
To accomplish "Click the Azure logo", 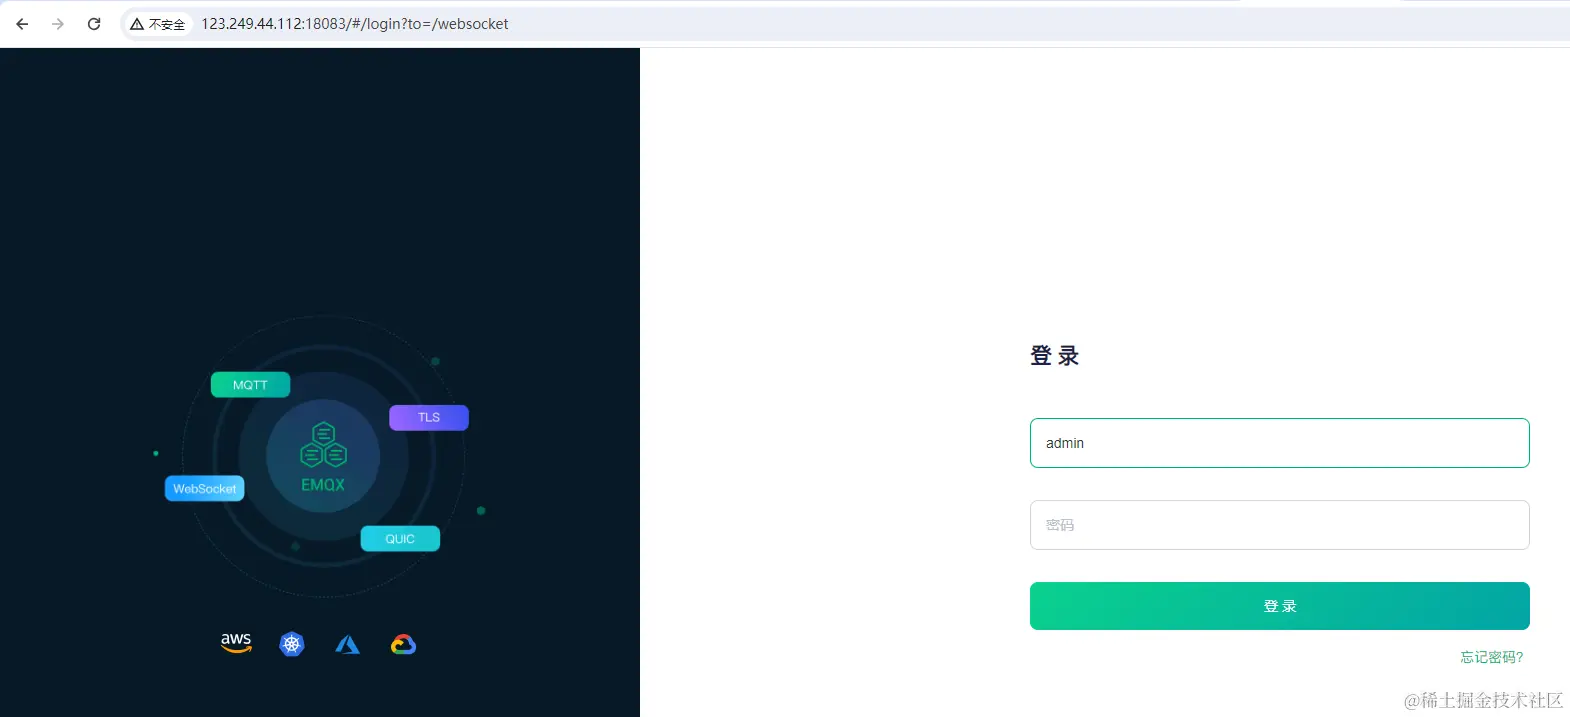I will coord(347,645).
